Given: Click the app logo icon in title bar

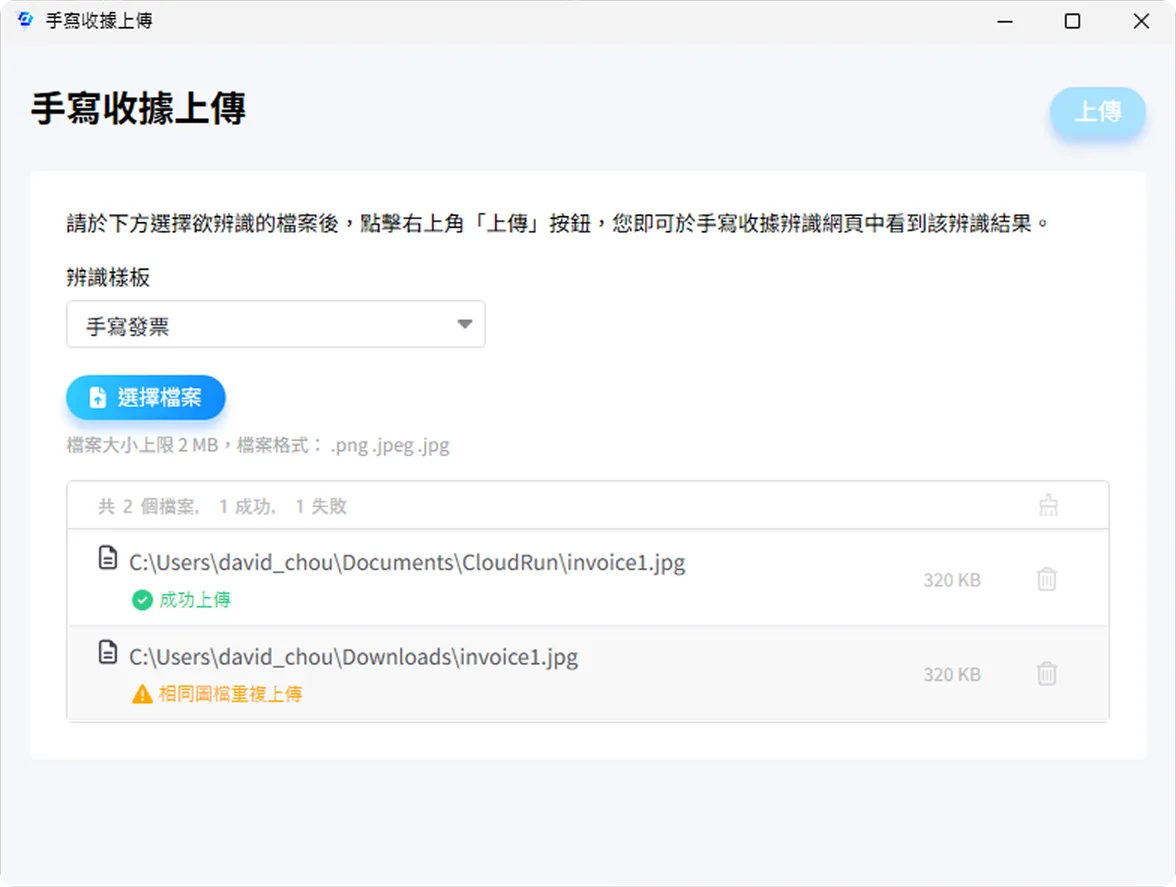Looking at the screenshot, I should 25,19.
